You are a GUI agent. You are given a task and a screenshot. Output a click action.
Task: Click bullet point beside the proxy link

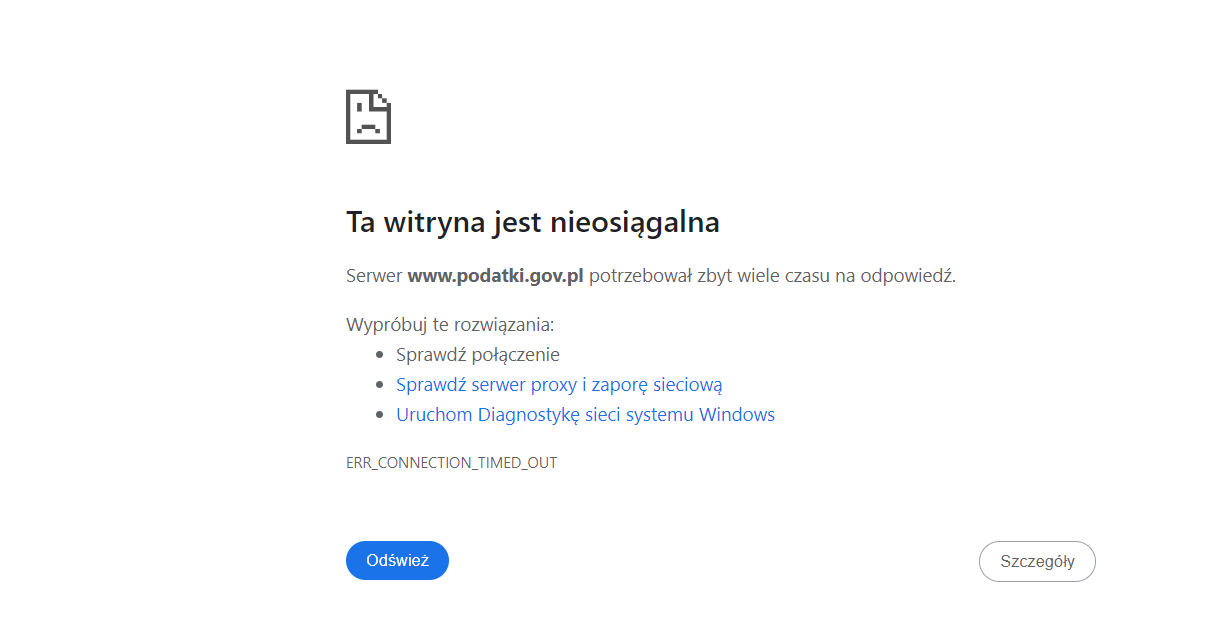click(380, 385)
